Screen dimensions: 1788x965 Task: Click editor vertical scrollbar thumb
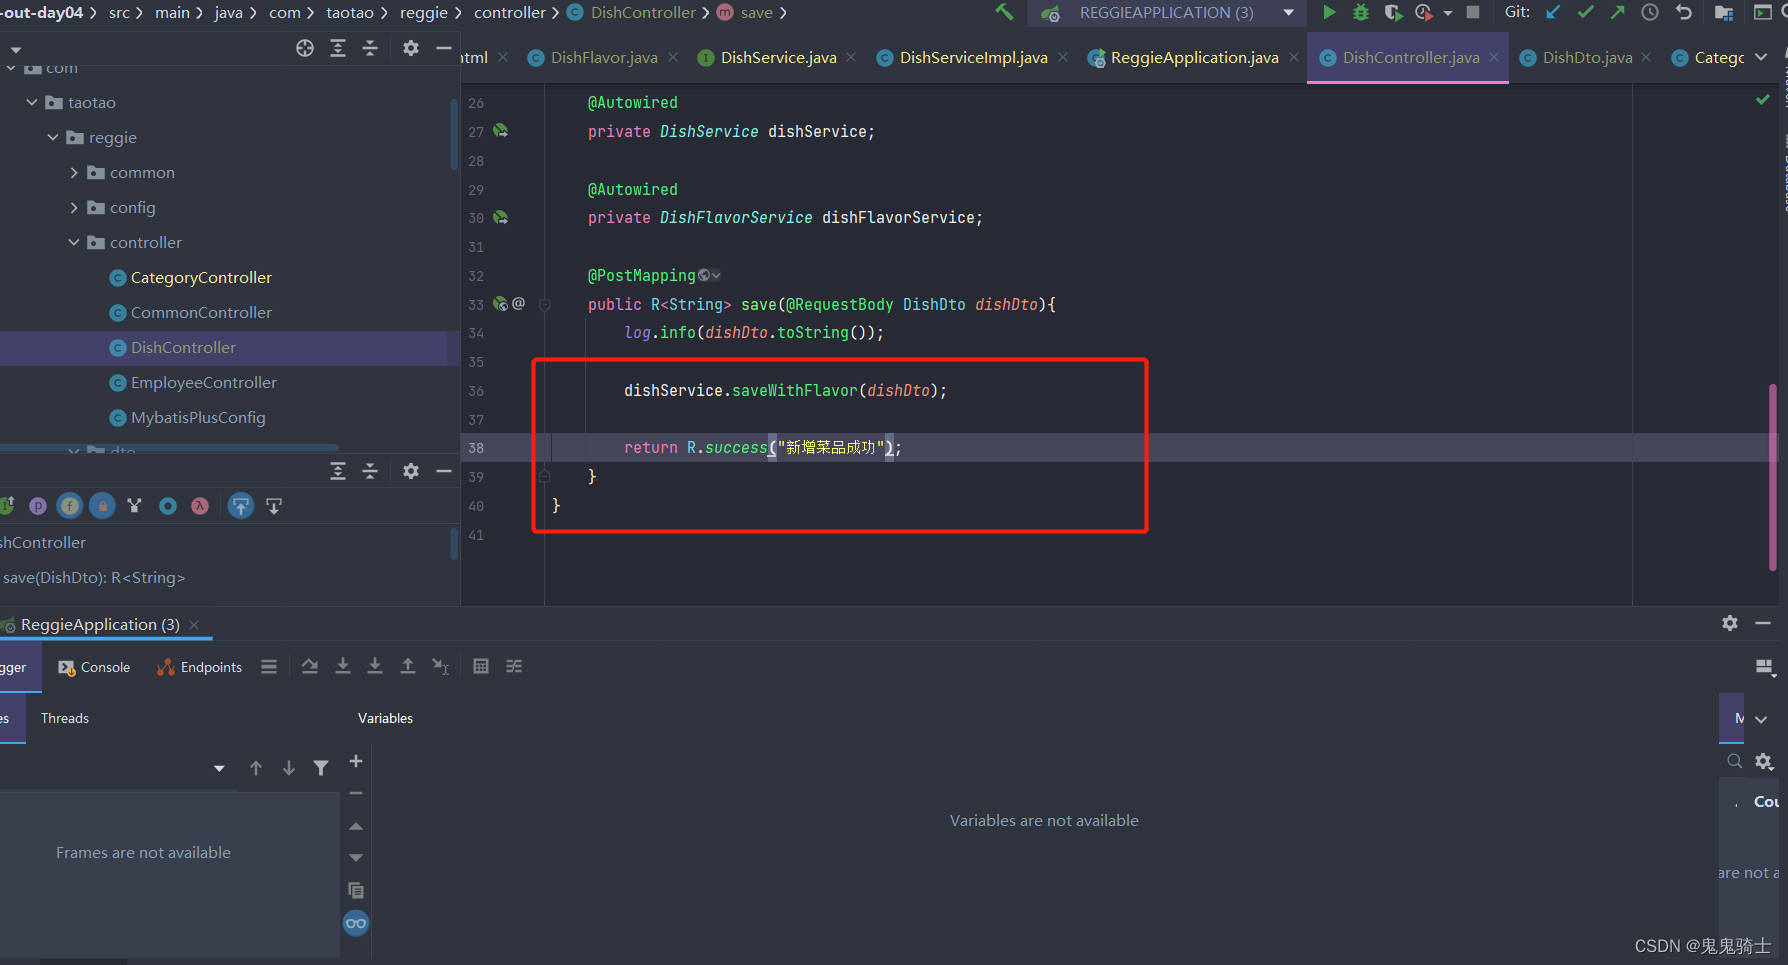pos(1772,476)
